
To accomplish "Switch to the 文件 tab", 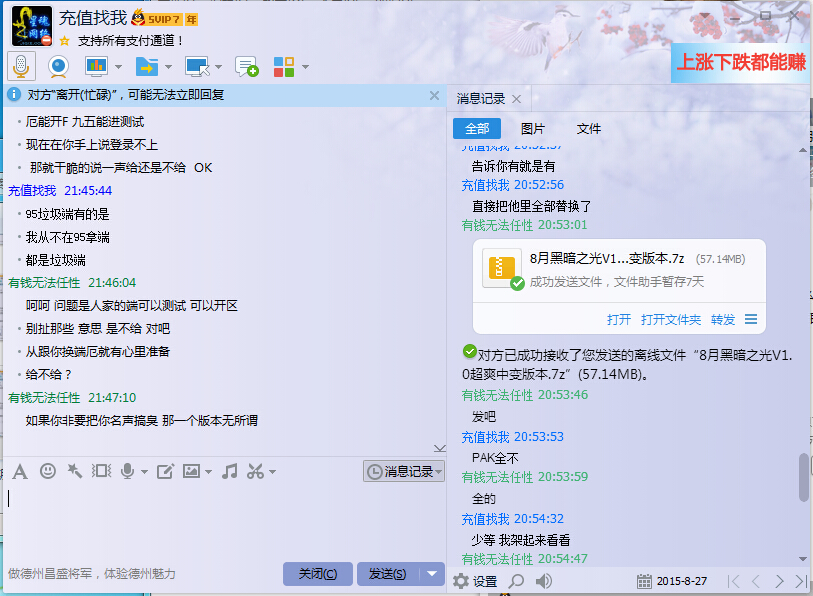I will (589, 129).
